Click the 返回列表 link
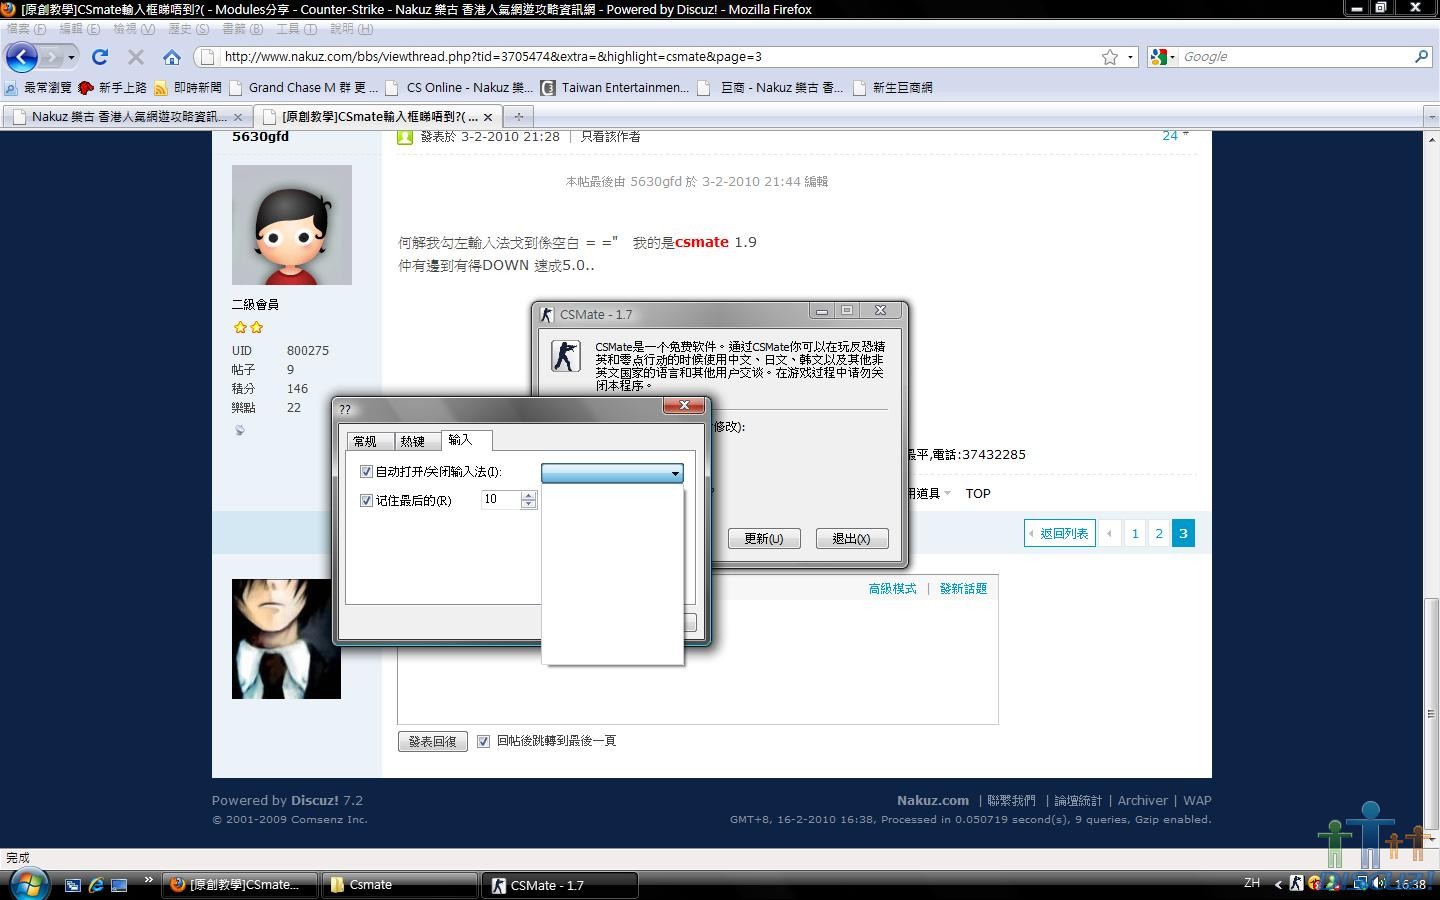 click(x=1060, y=533)
